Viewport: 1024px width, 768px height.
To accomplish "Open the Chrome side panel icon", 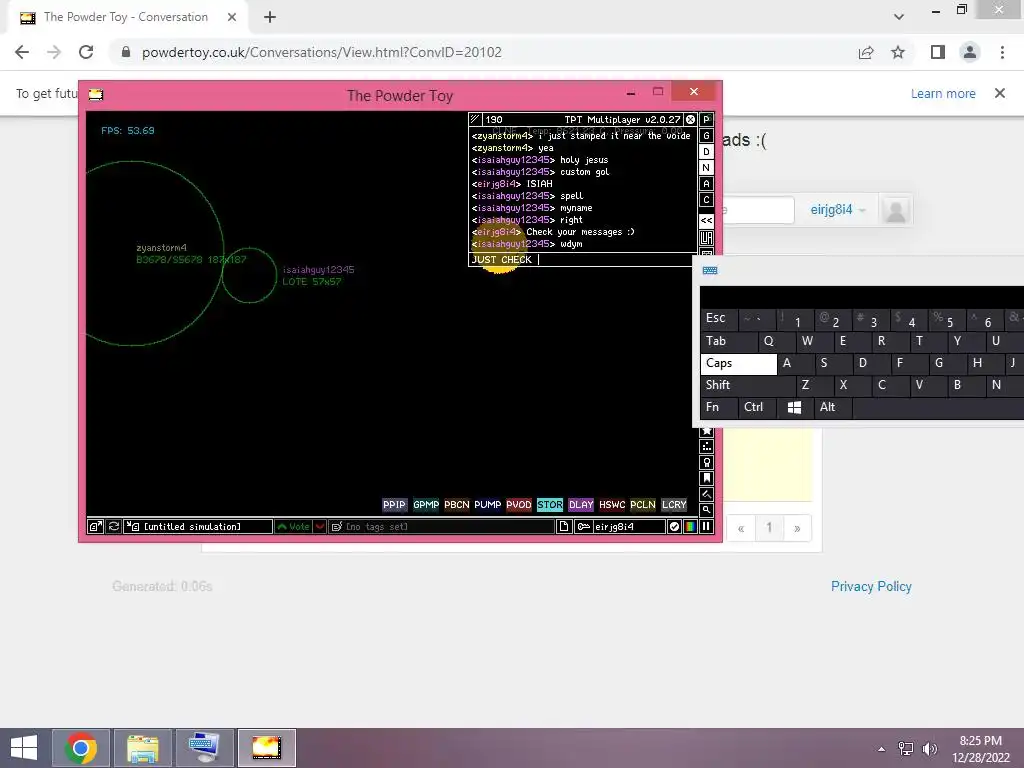I will coord(938,52).
